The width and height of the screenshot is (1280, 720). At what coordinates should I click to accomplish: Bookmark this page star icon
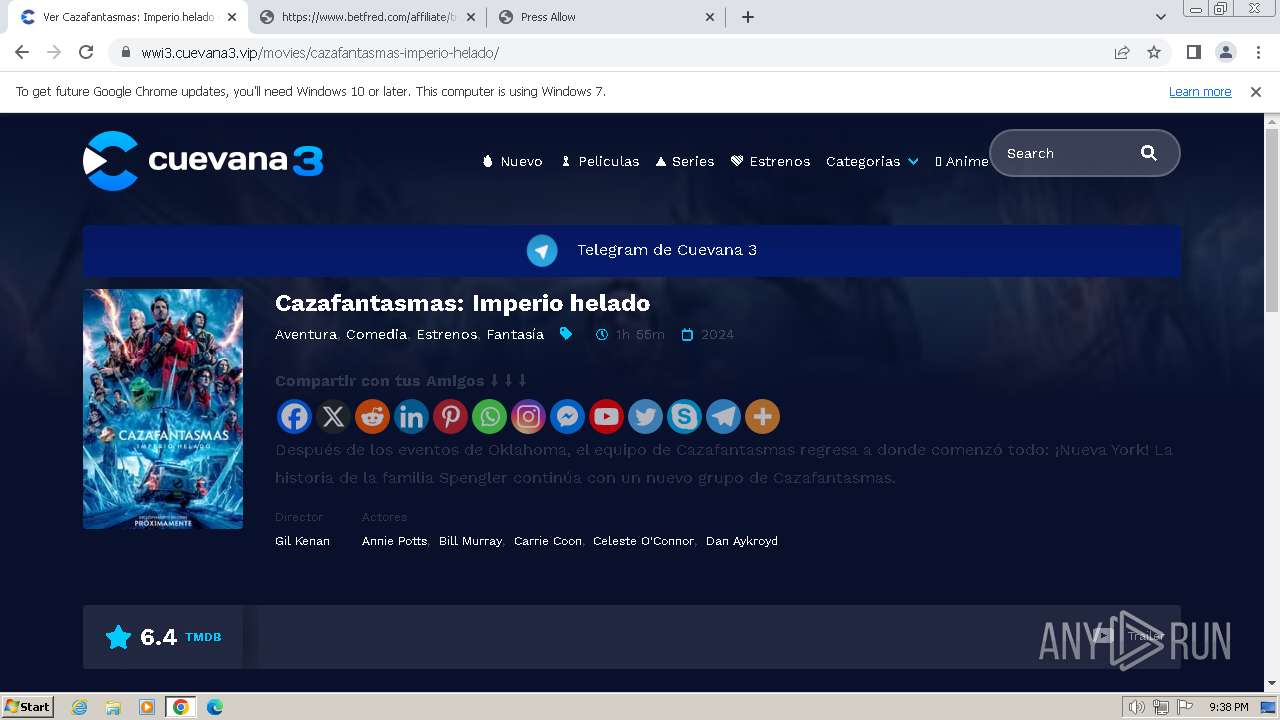1154,52
